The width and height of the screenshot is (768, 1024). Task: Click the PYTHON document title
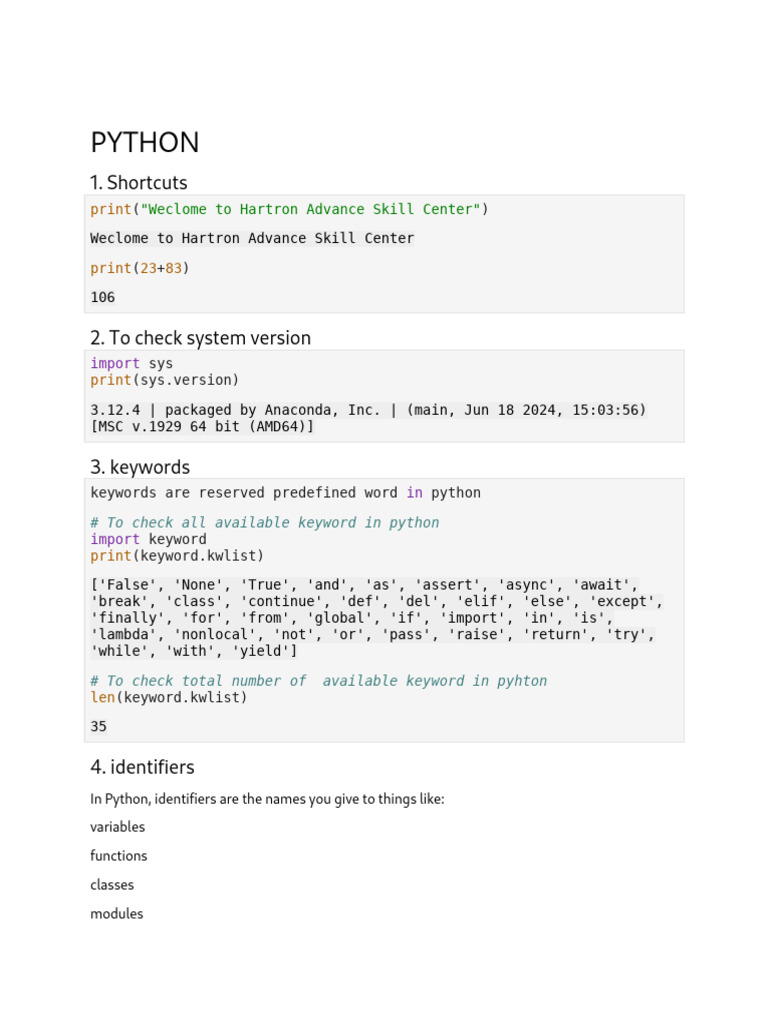click(145, 143)
